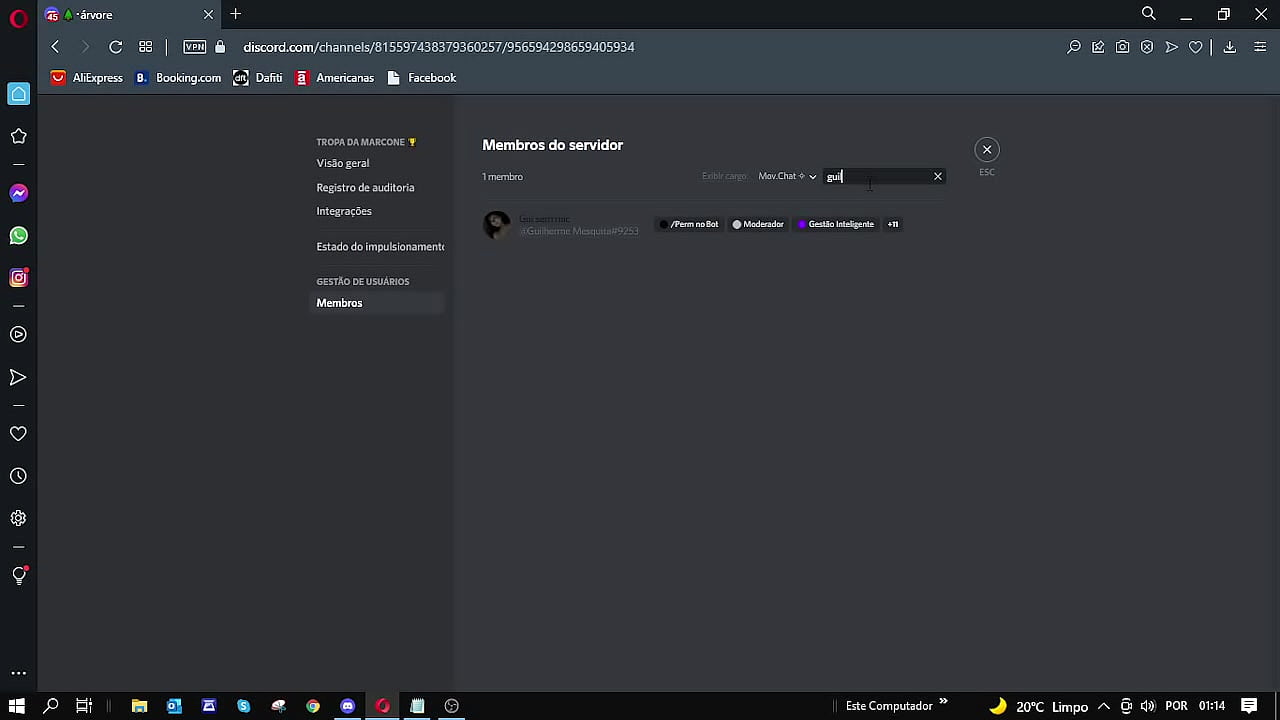
Task: Go to the Integrações section
Action: point(344,211)
